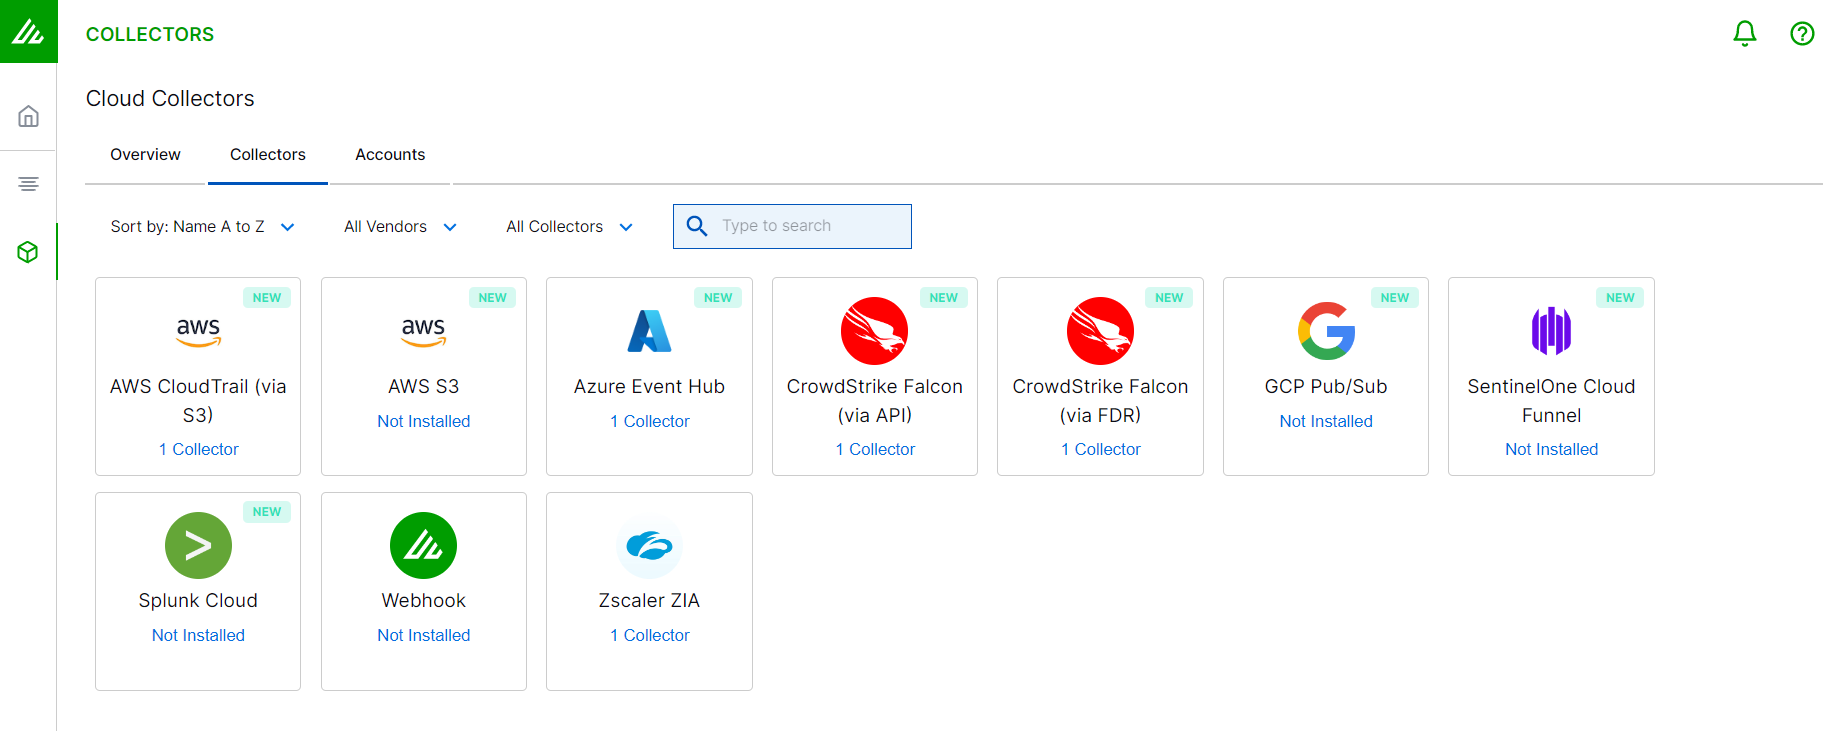Open the 1 Collector link under AWS CloudTrail
This screenshot has height=731, width=1823.
(x=198, y=450)
